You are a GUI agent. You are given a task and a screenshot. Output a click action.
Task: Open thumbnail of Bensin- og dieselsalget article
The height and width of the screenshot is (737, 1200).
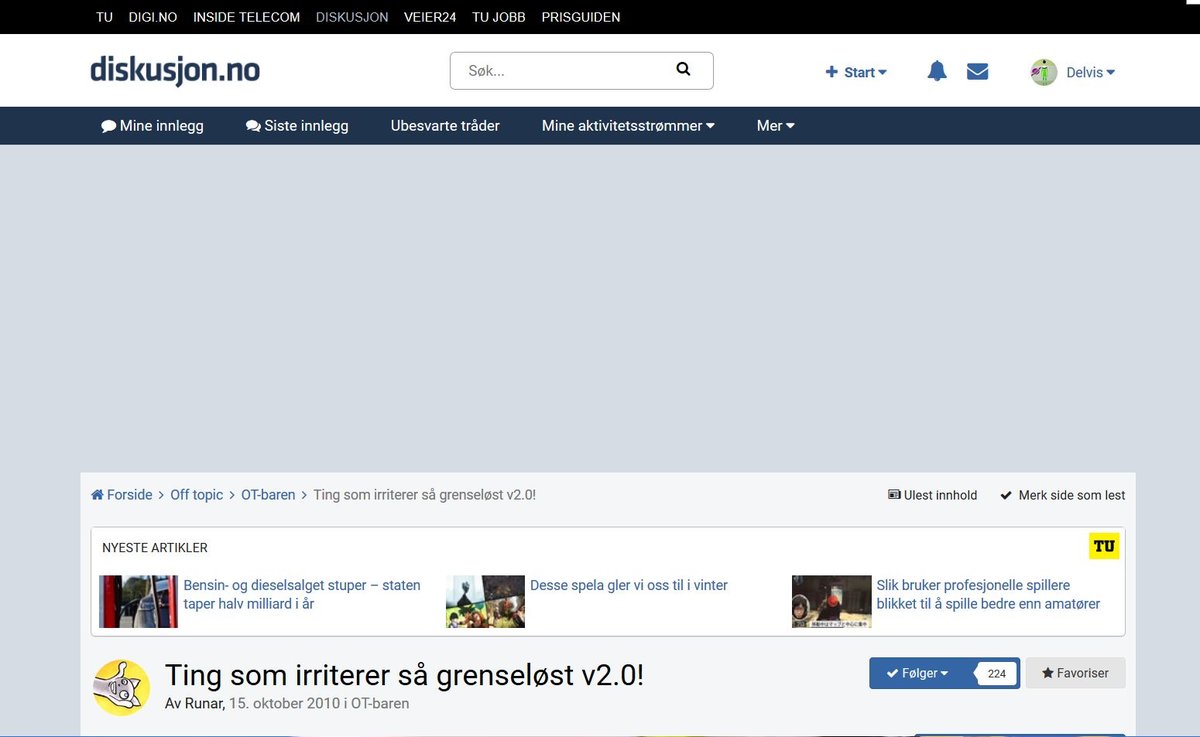click(x=138, y=601)
